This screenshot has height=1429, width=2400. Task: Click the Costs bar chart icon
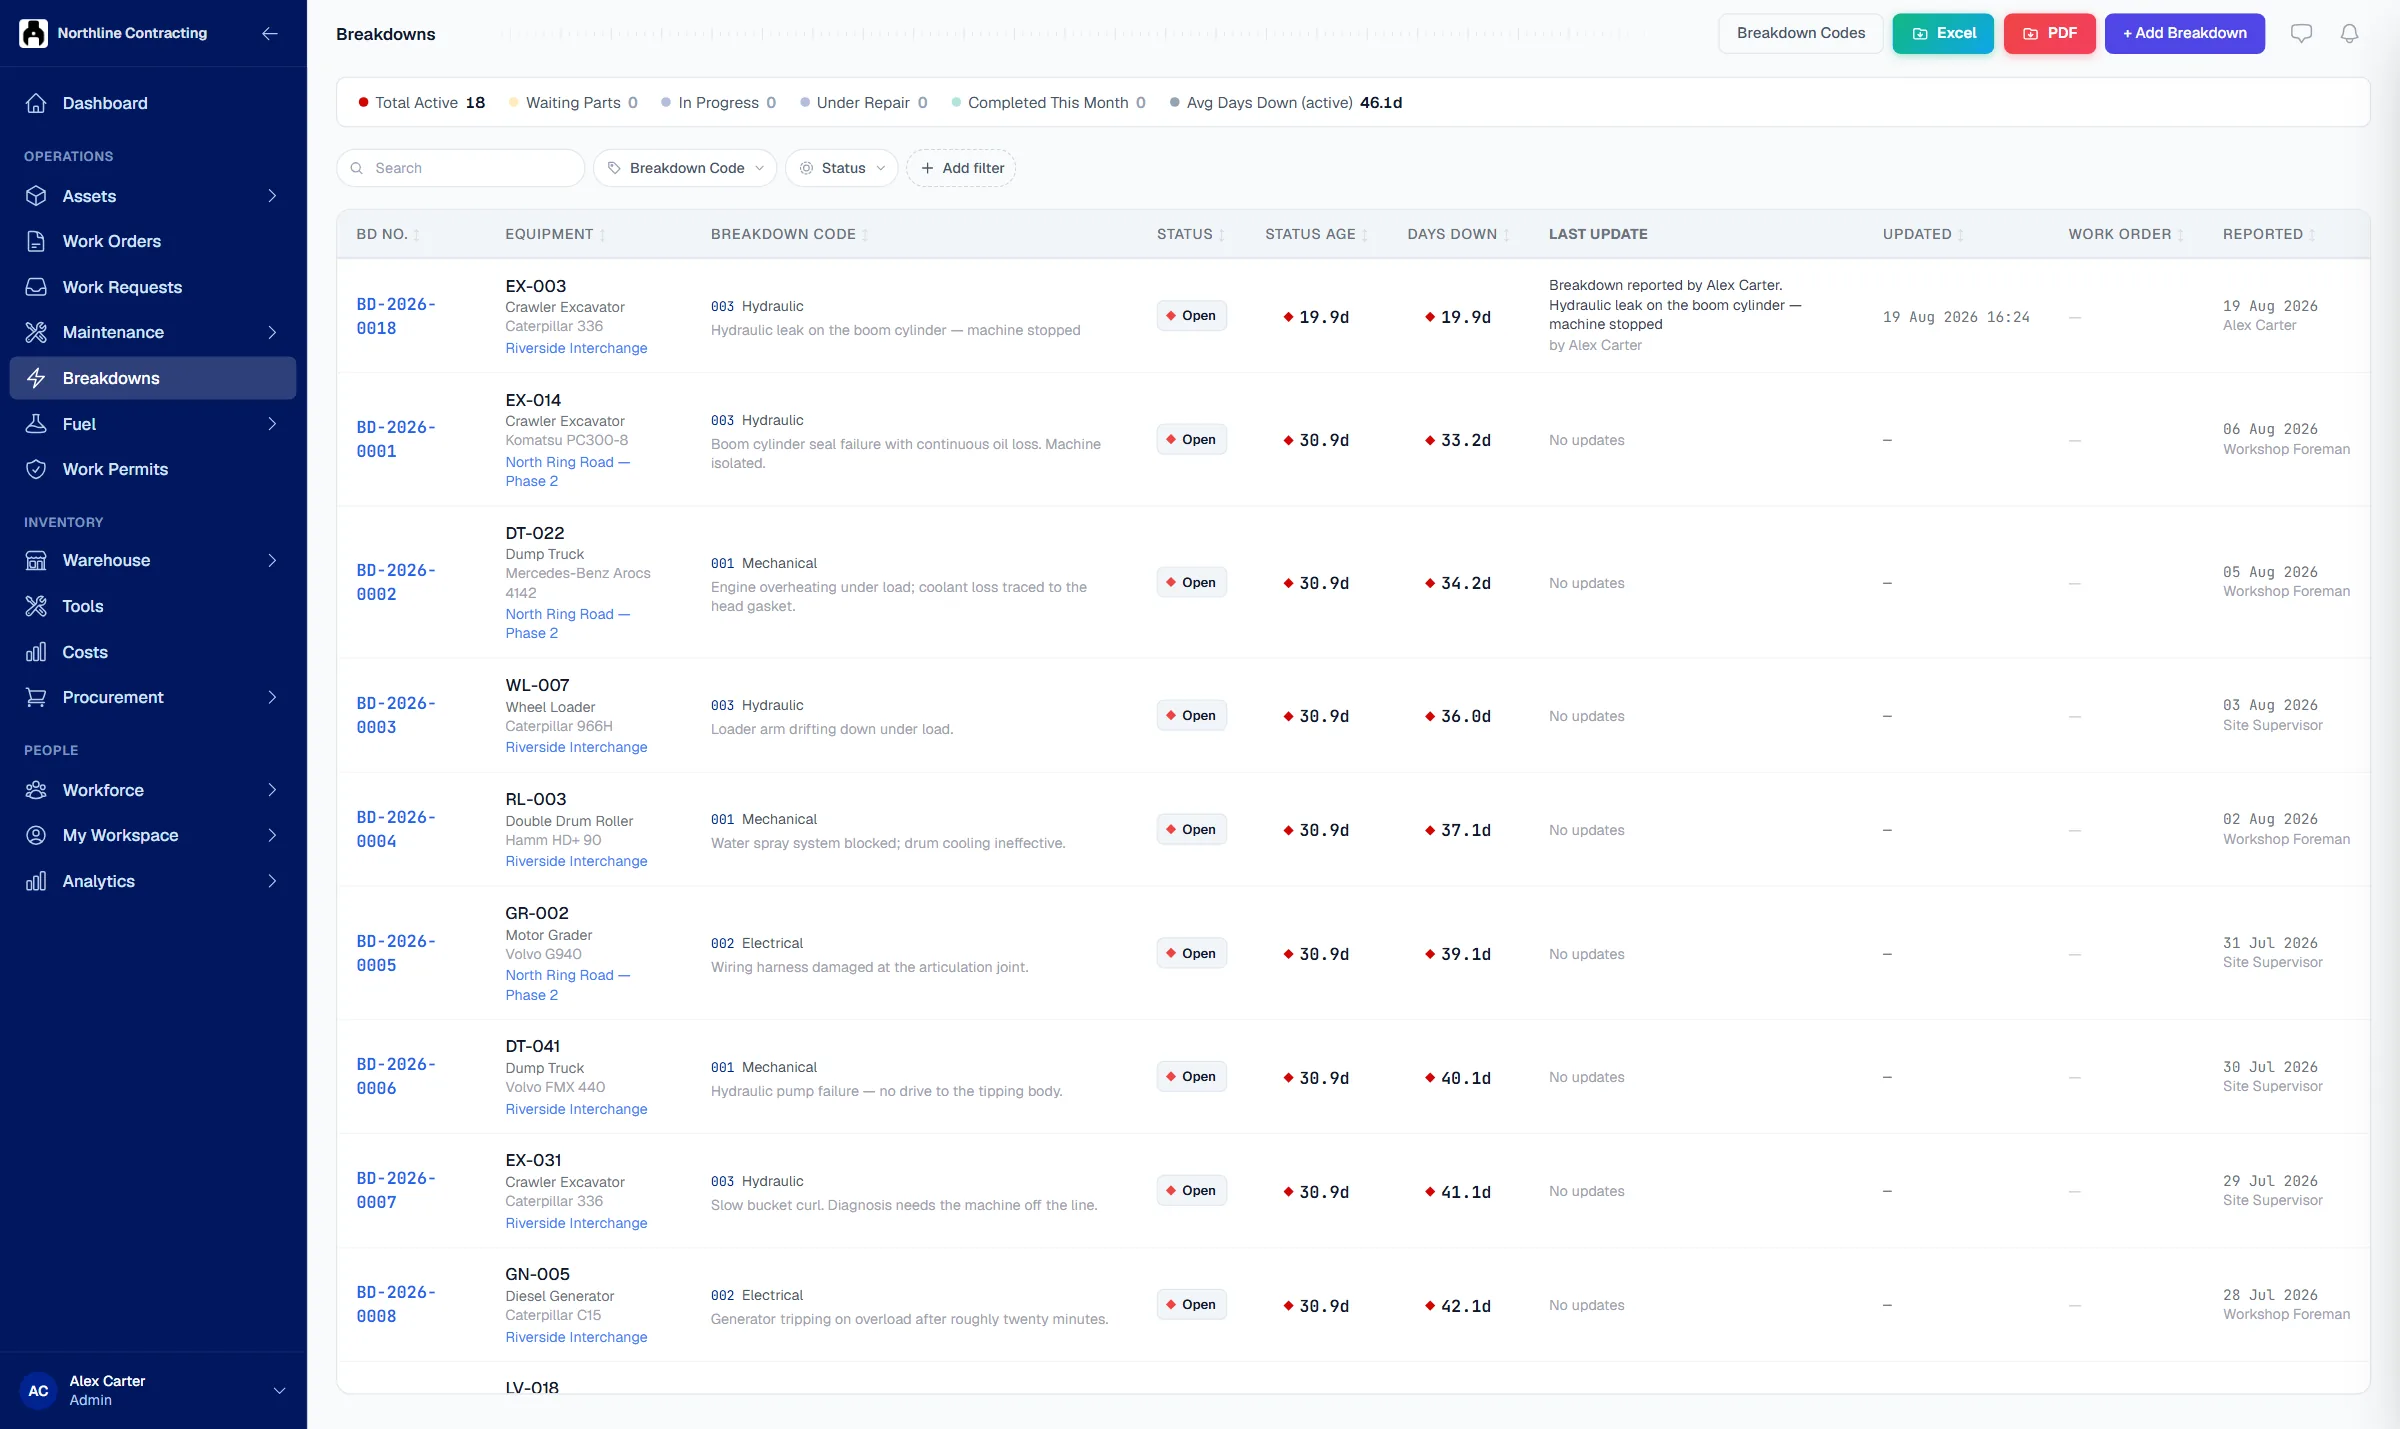tap(36, 652)
